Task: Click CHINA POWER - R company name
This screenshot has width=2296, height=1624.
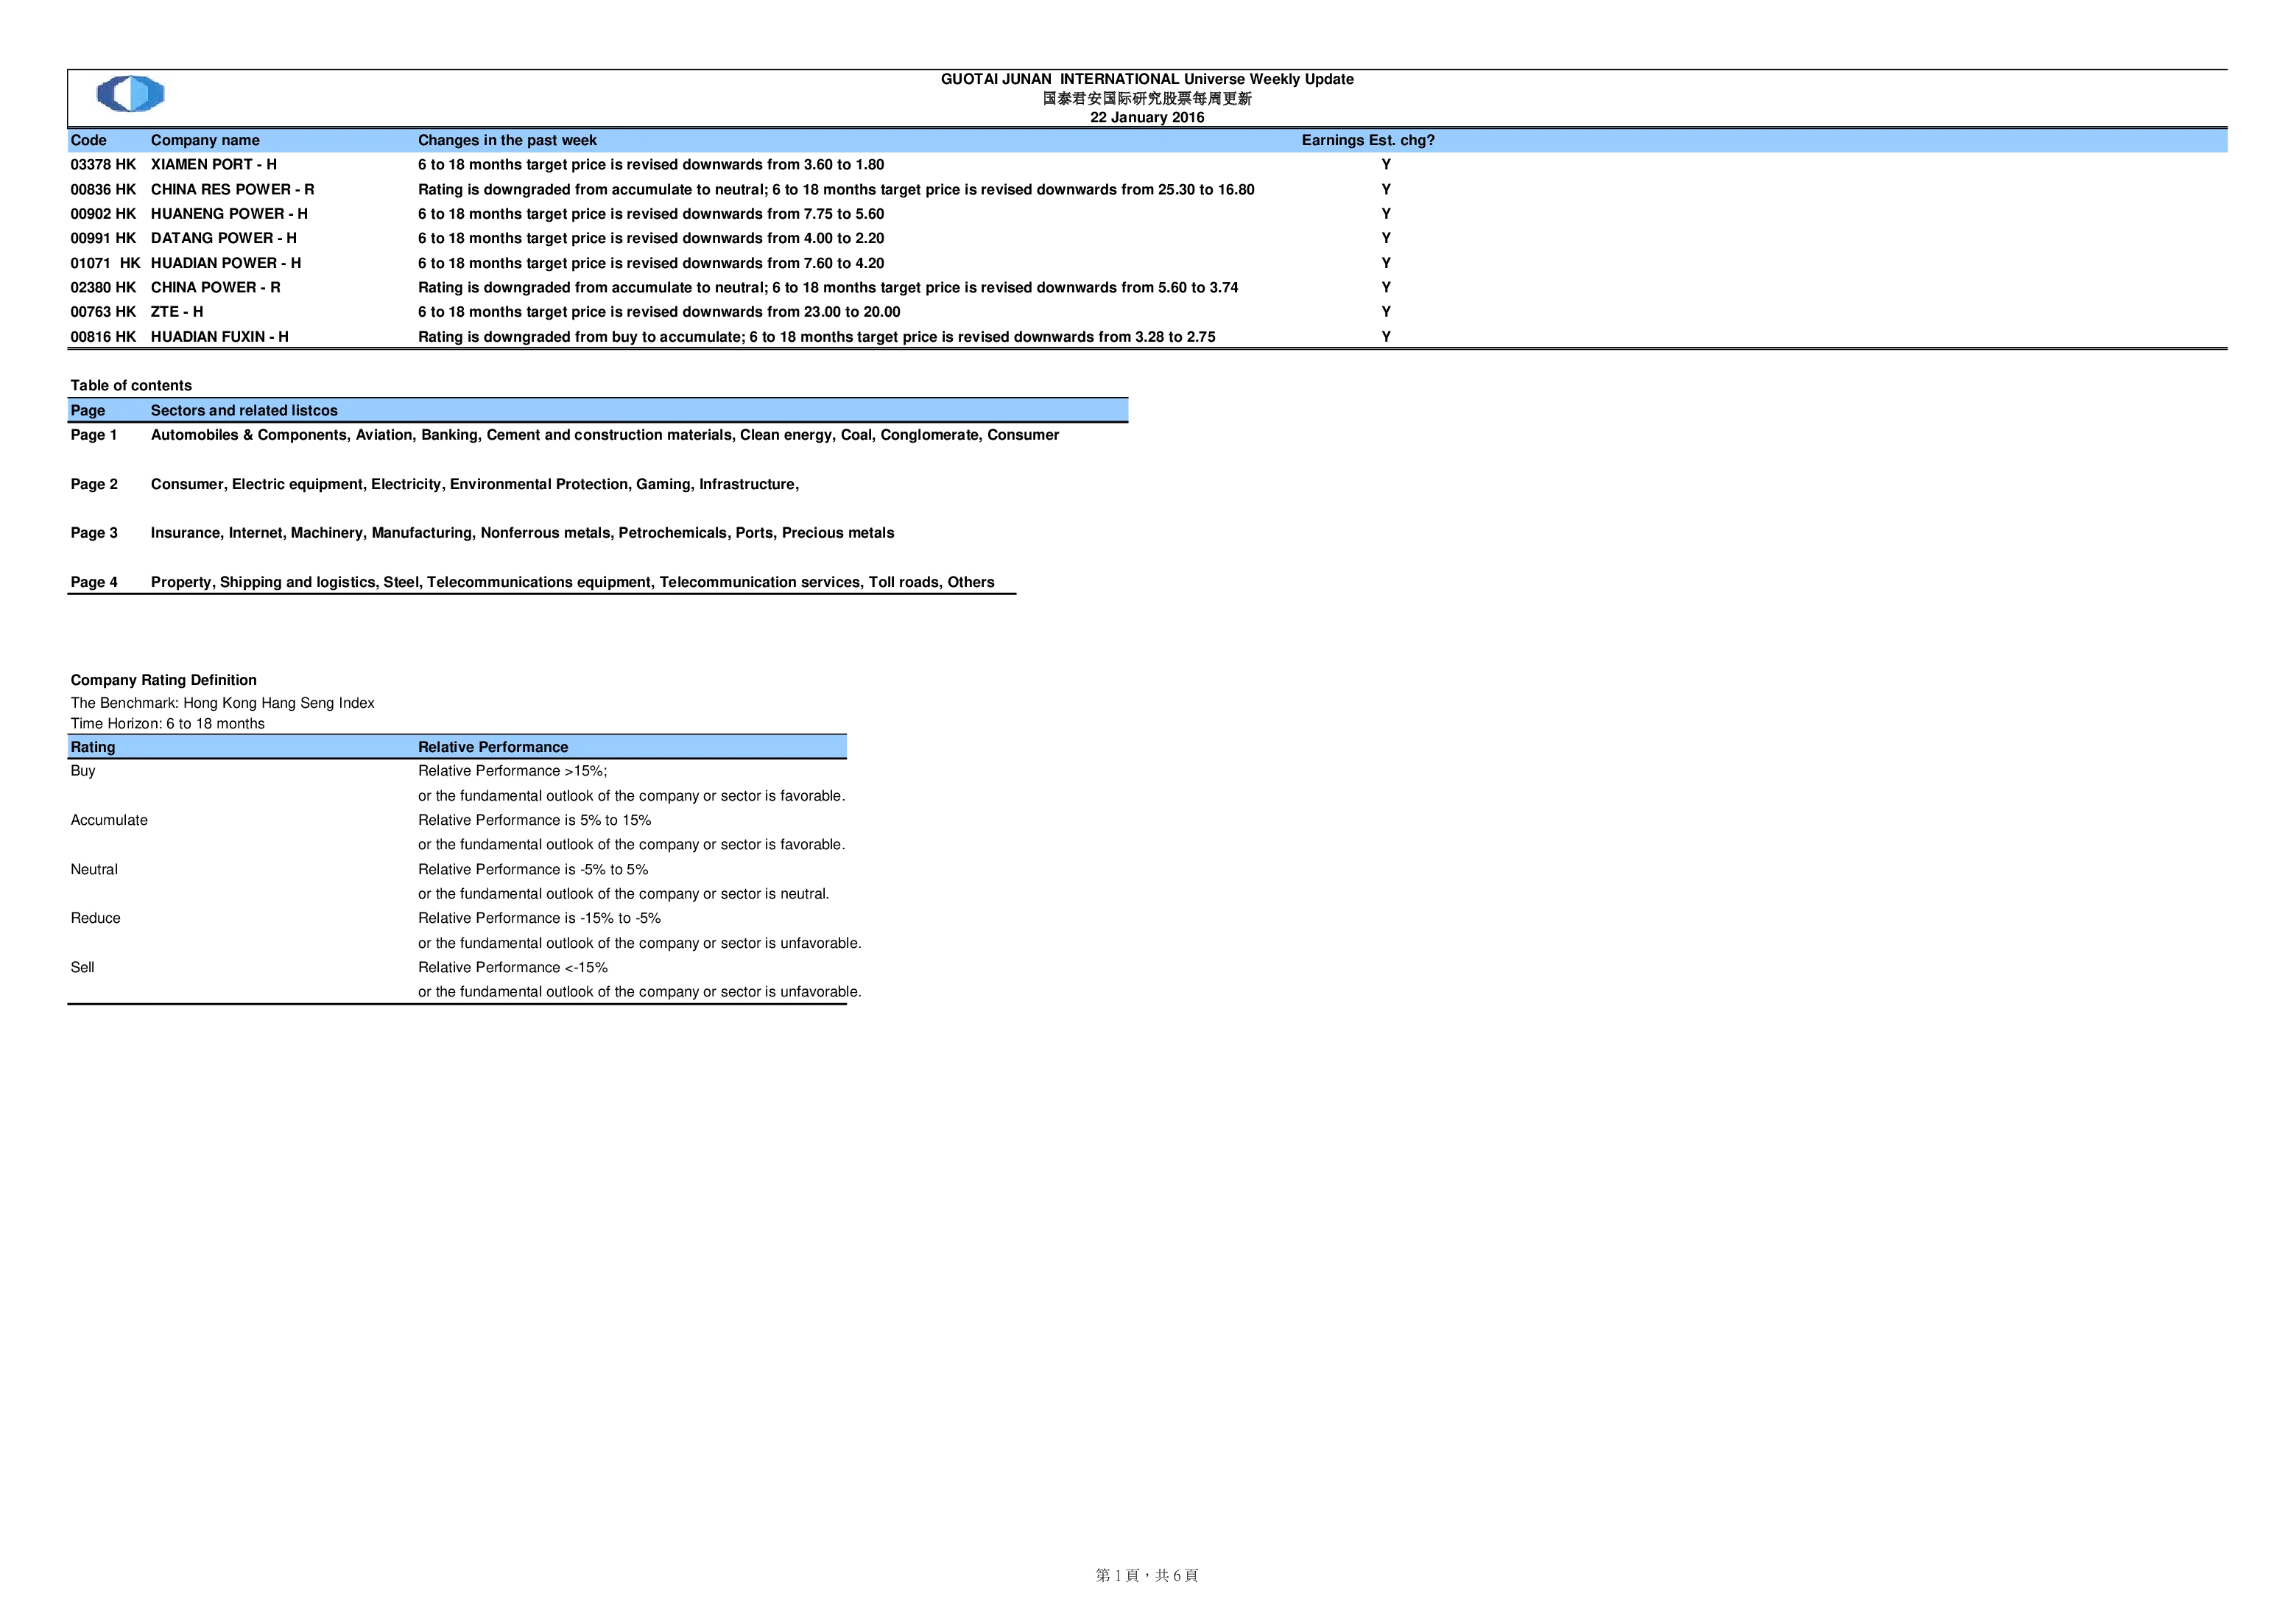Action: [216, 287]
